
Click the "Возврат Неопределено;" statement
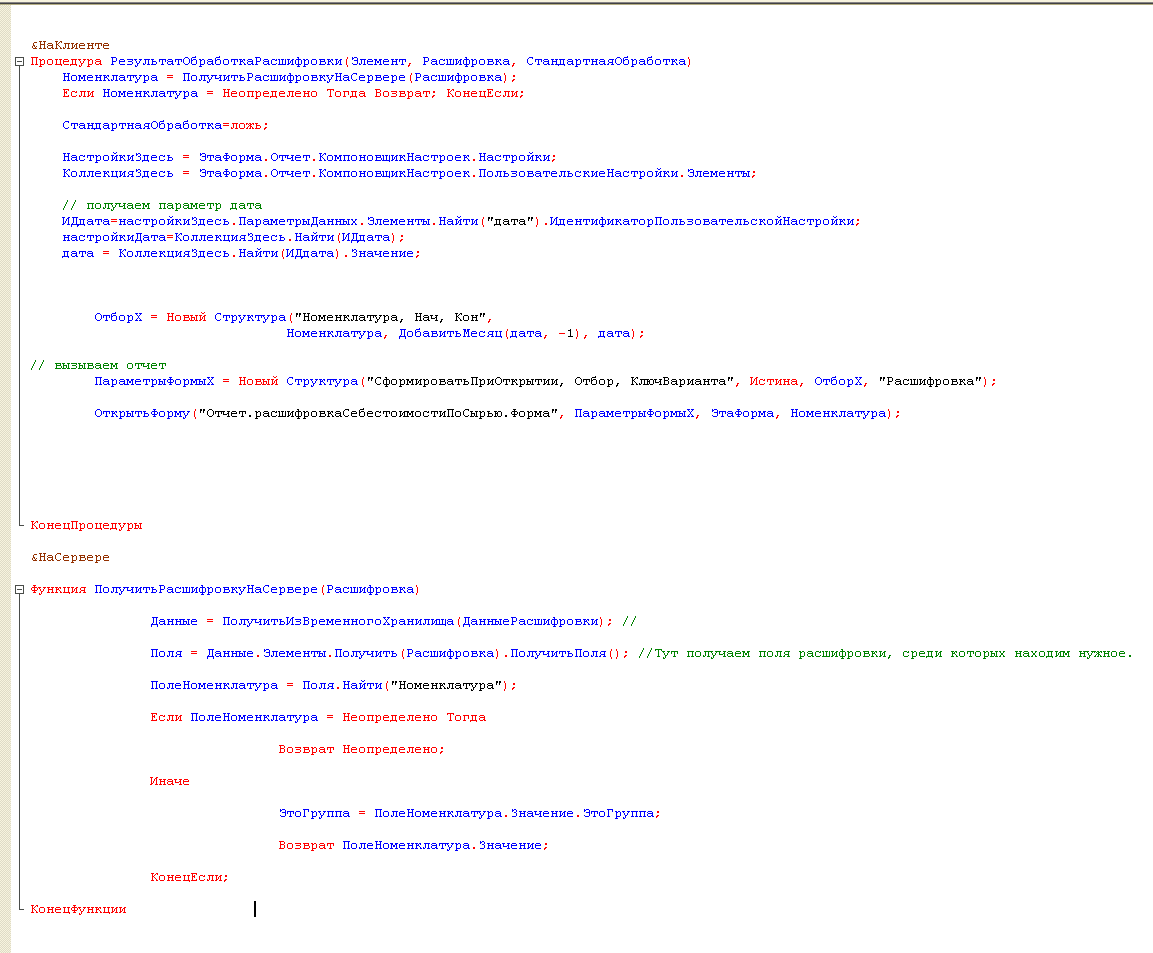tap(361, 749)
